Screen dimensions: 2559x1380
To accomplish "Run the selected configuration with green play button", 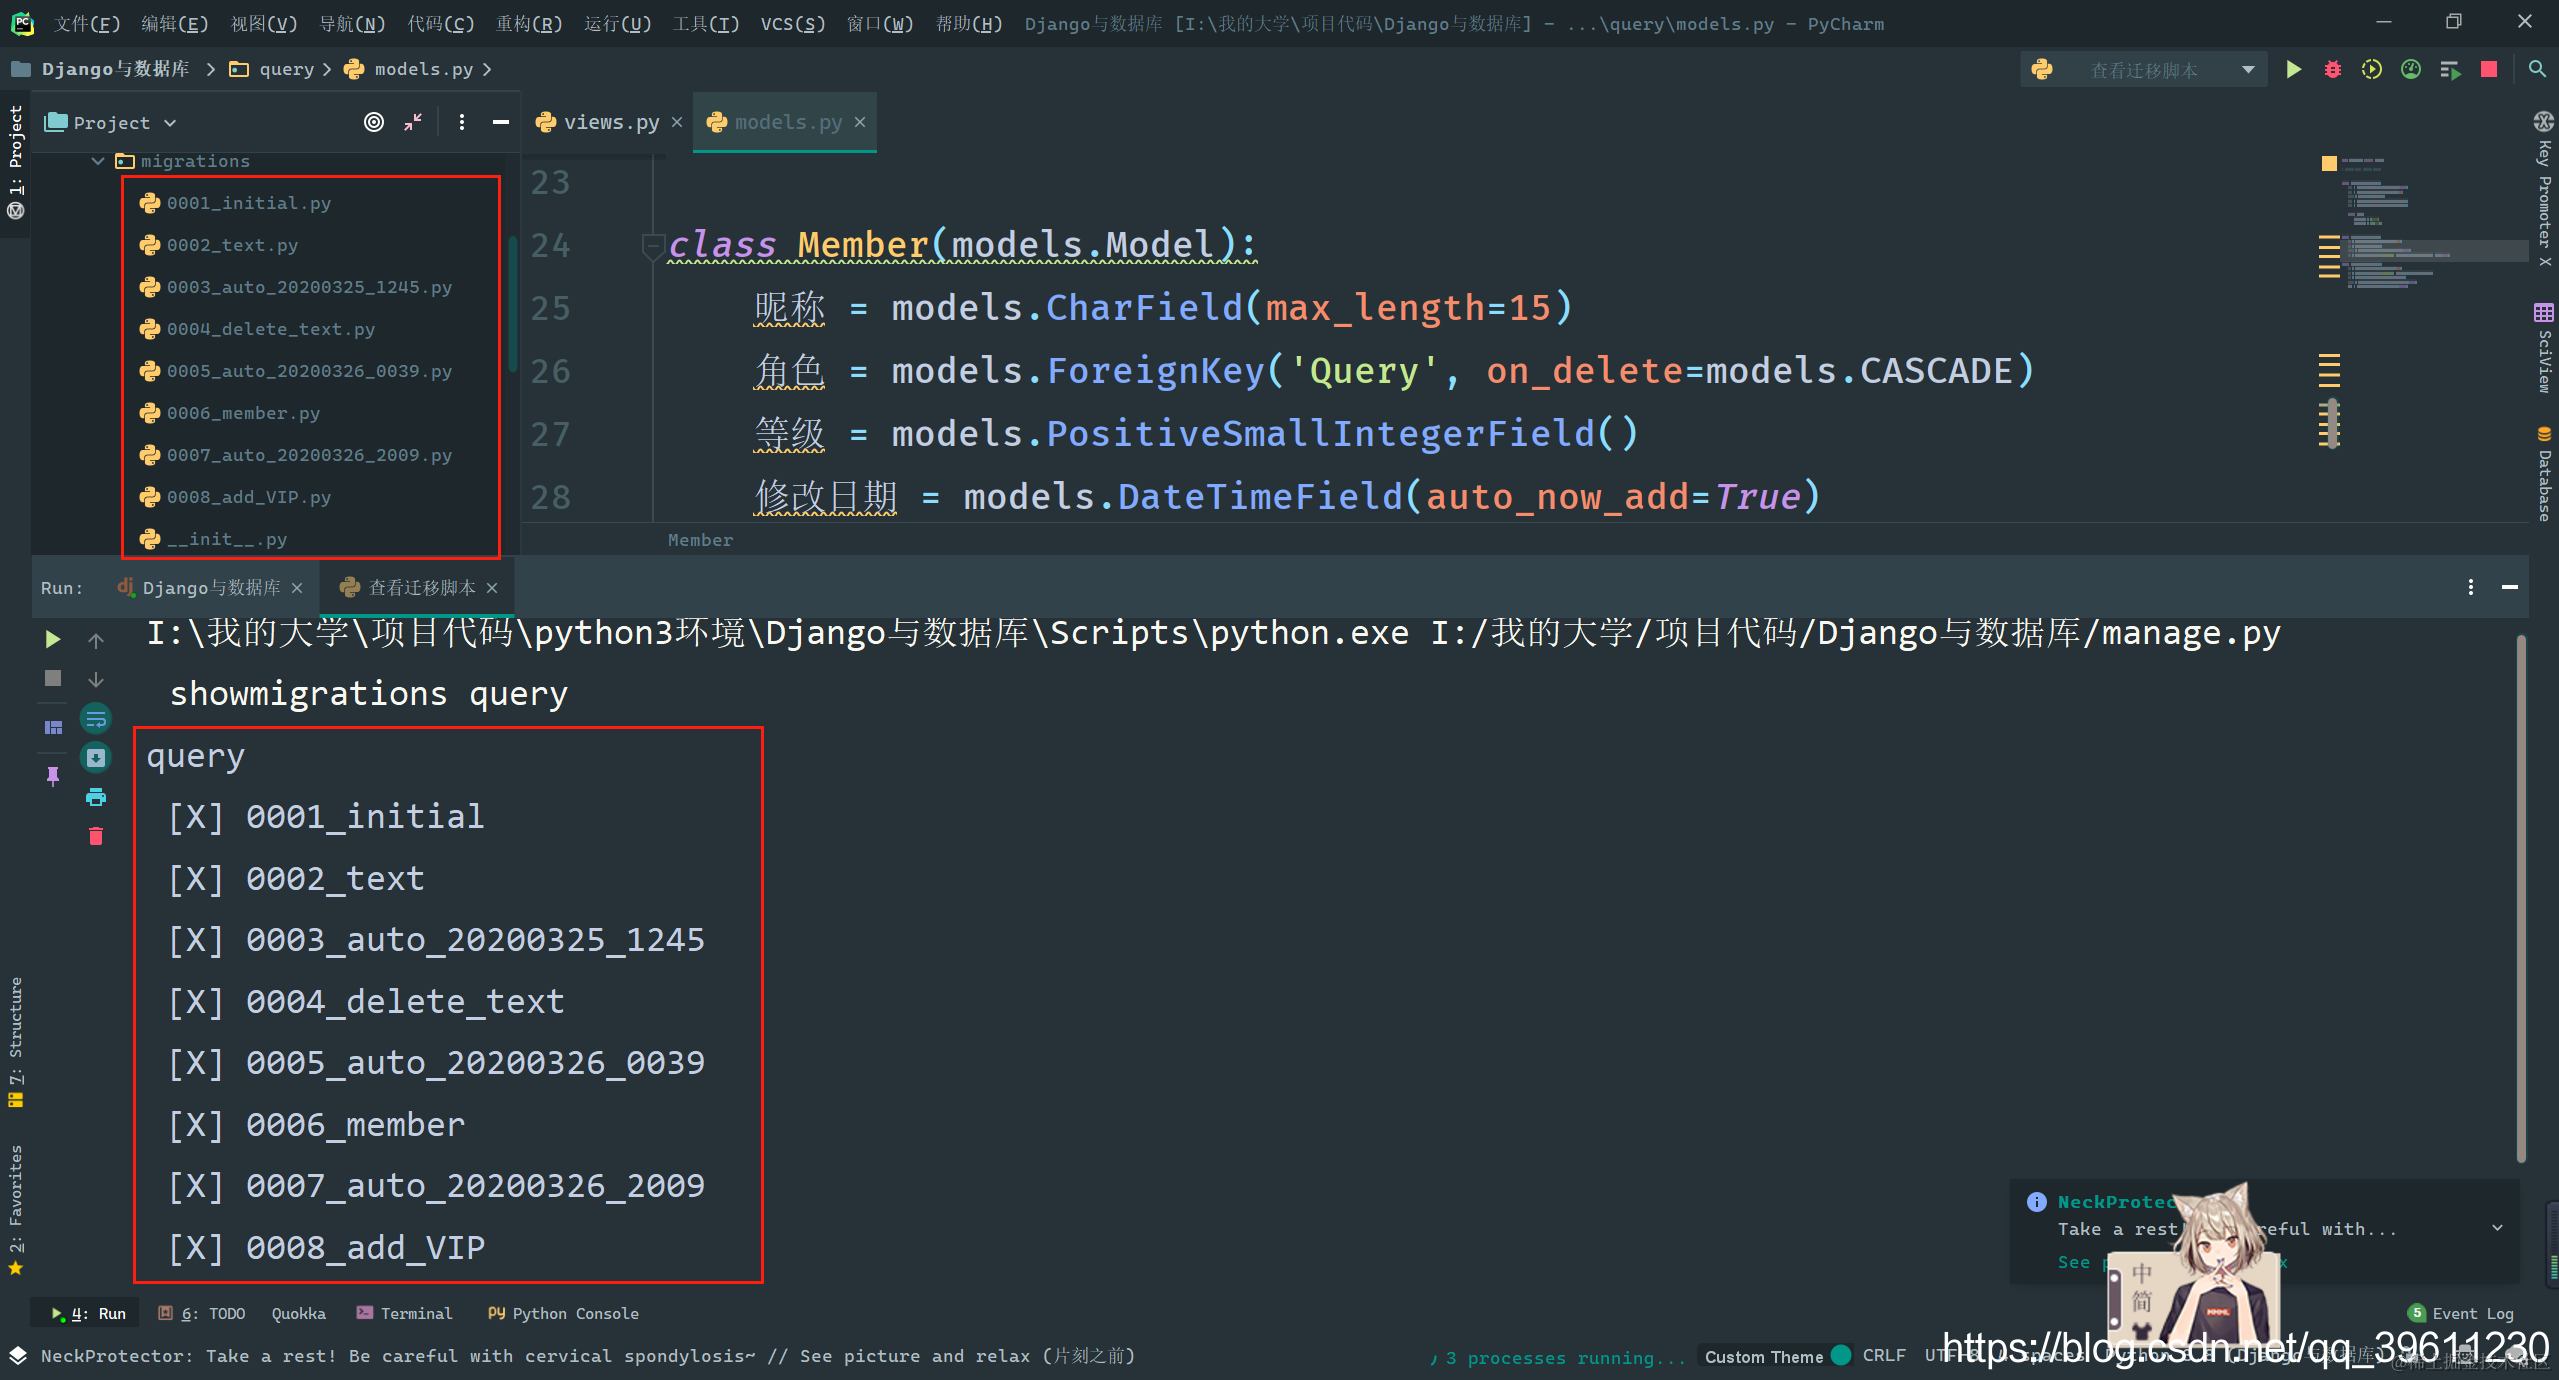I will [2294, 70].
